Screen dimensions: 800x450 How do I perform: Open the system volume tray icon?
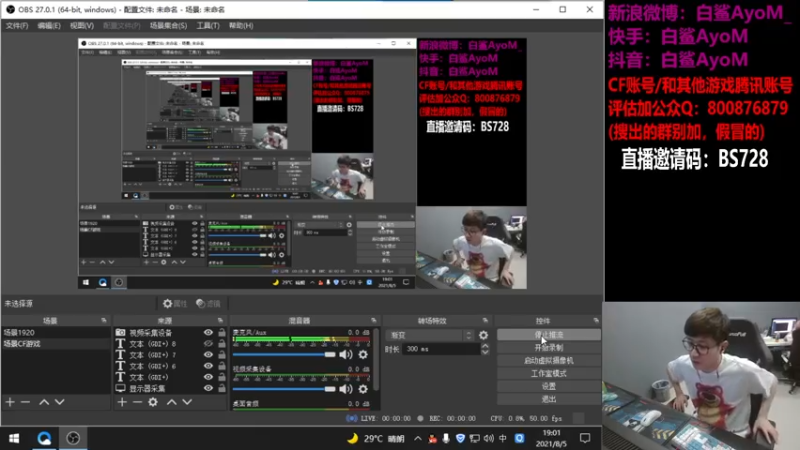click(x=488, y=438)
